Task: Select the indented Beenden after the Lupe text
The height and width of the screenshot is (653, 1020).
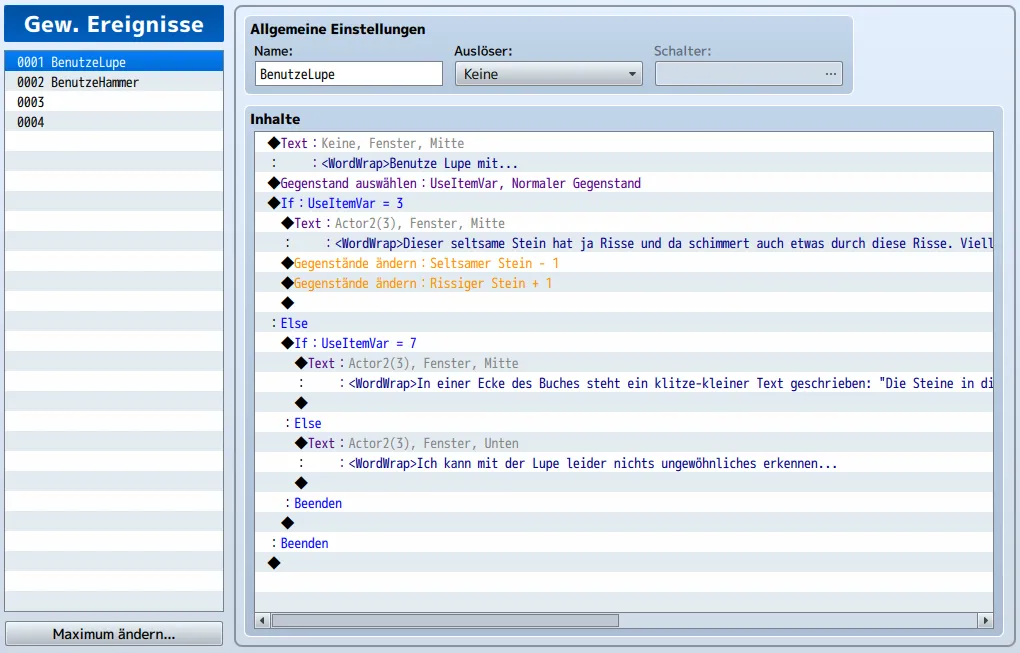Action: point(624,503)
